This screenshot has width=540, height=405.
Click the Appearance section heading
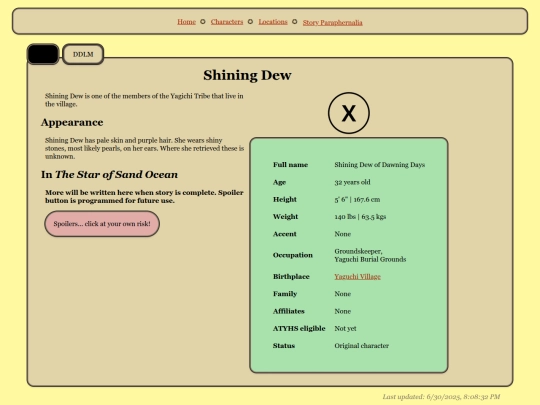click(x=72, y=122)
